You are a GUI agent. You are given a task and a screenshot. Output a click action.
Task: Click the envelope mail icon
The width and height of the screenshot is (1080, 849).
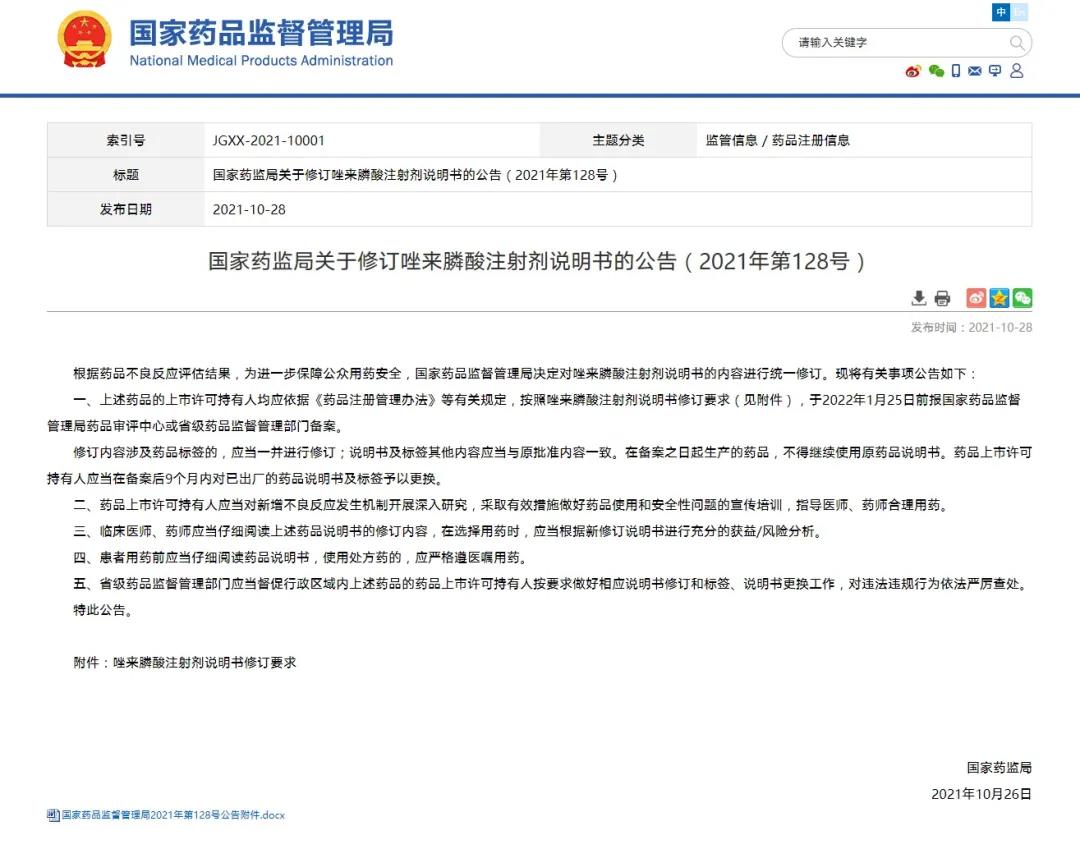[x=975, y=71]
